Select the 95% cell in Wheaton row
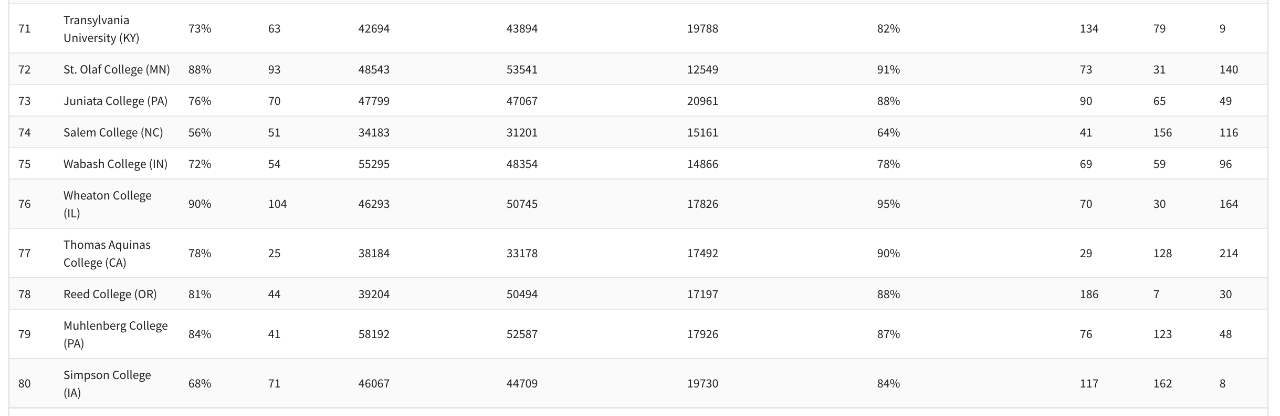 [x=888, y=204]
